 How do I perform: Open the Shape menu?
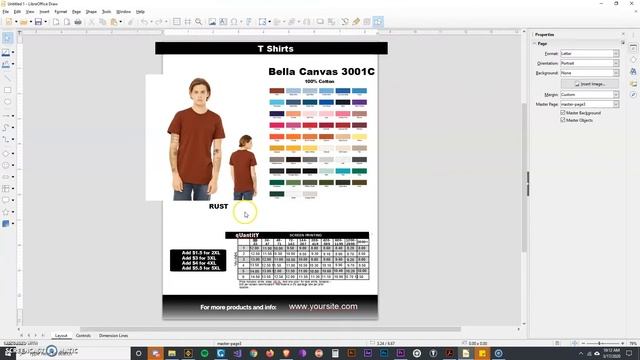tap(91, 12)
